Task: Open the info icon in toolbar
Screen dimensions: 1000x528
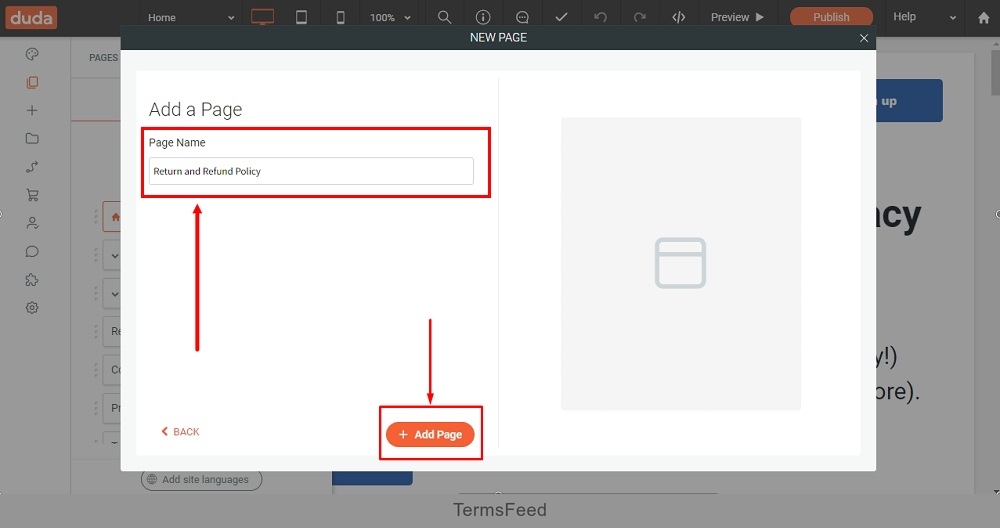Action: [x=483, y=17]
